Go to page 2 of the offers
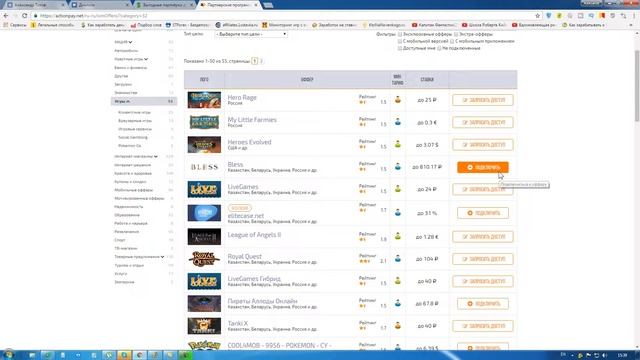Image resolution: width=640 pixels, height=360 pixels. pyautogui.click(x=261, y=61)
